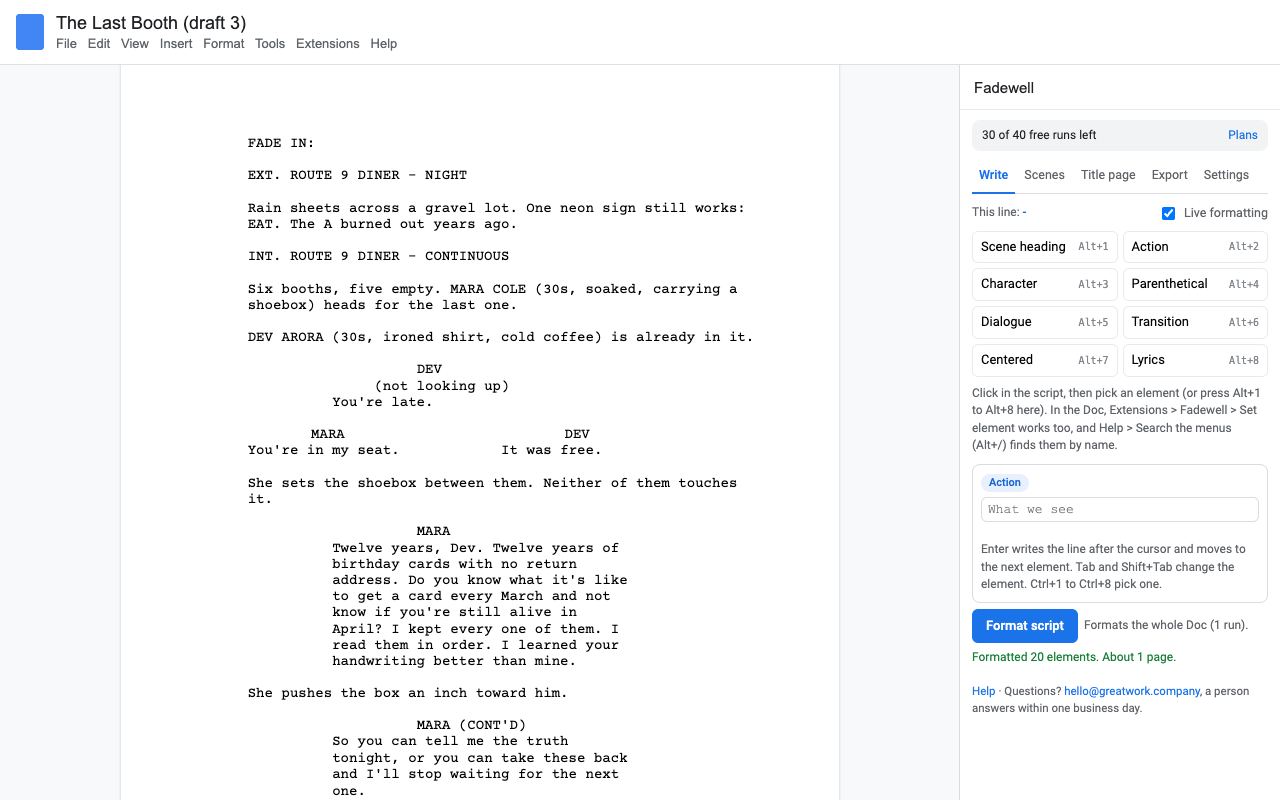Viewport: 1280px width, 800px height.
Task: Open the View menu
Action: tap(135, 44)
